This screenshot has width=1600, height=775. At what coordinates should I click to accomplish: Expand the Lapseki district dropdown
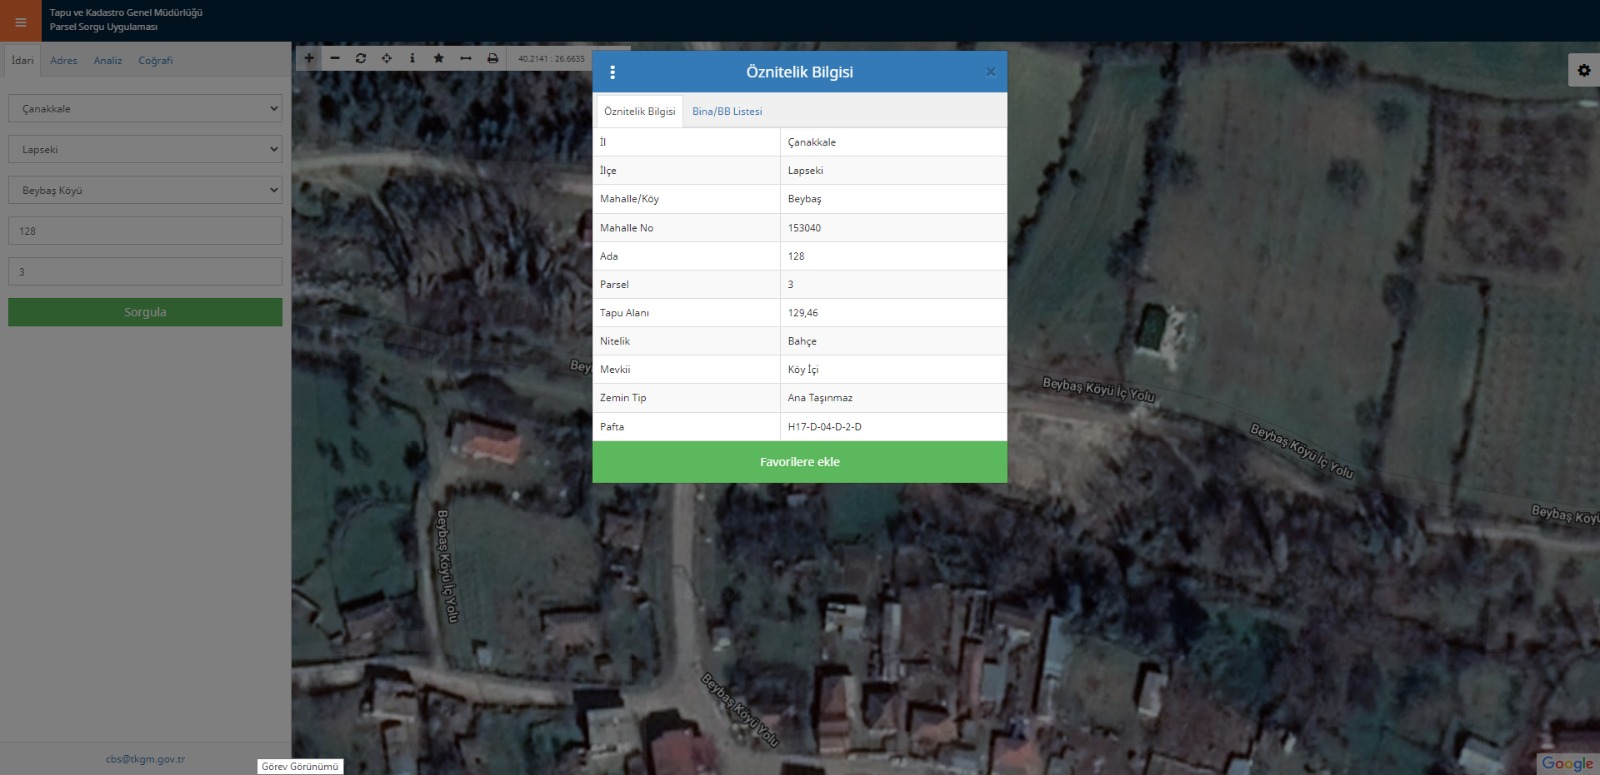(145, 149)
